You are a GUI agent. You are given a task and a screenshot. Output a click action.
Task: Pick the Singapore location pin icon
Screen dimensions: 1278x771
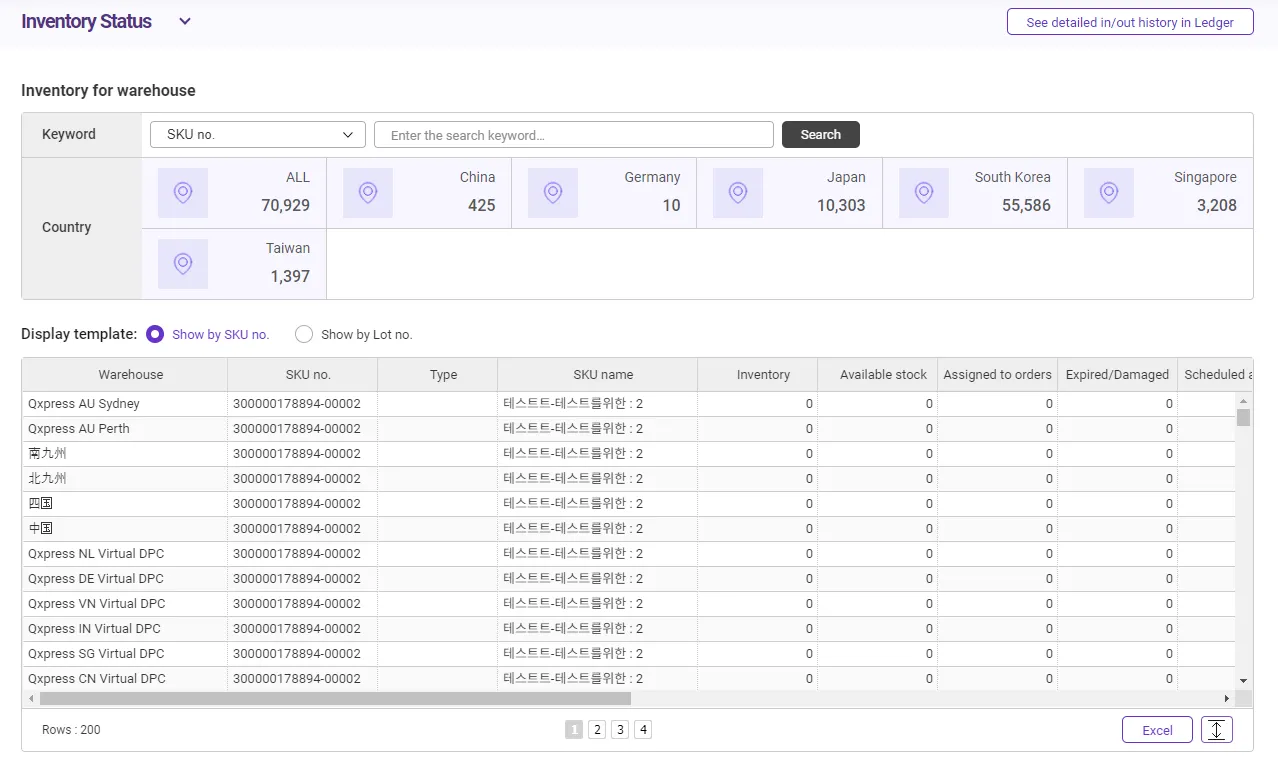point(1109,193)
